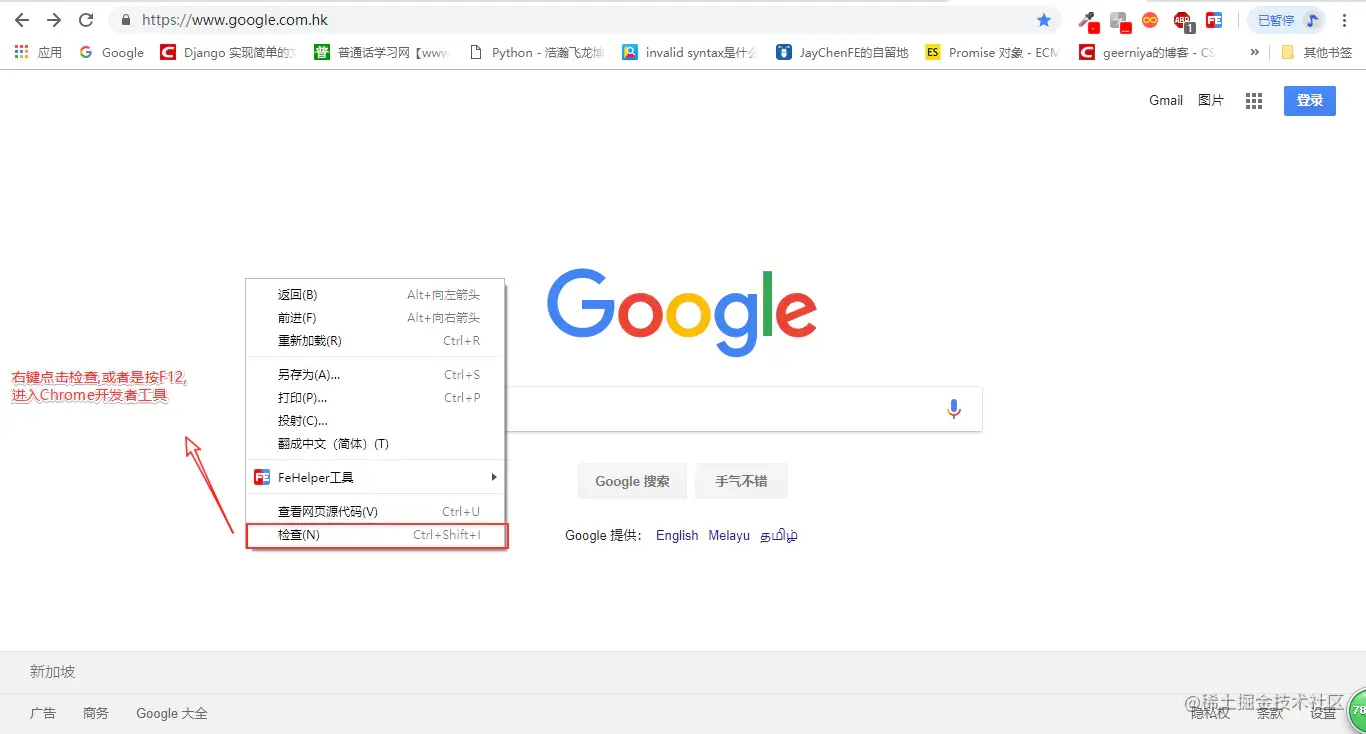Open the Google bookmark

(x=112, y=52)
